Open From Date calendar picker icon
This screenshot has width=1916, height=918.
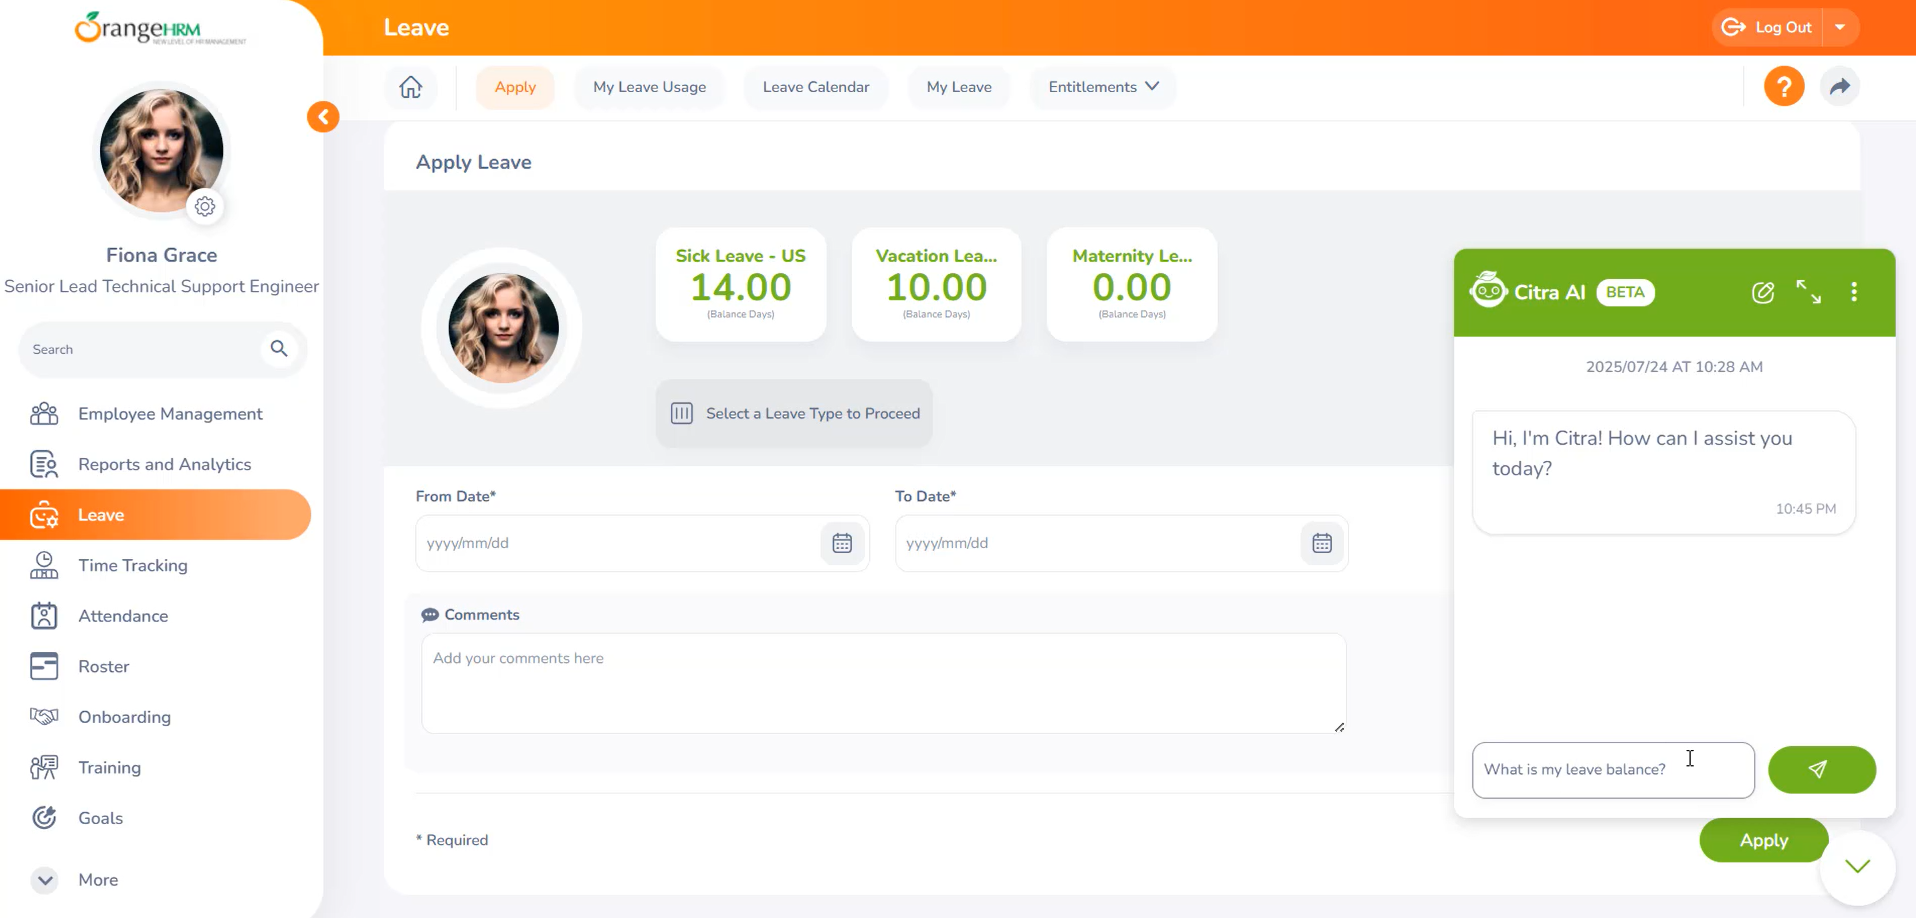coord(842,543)
